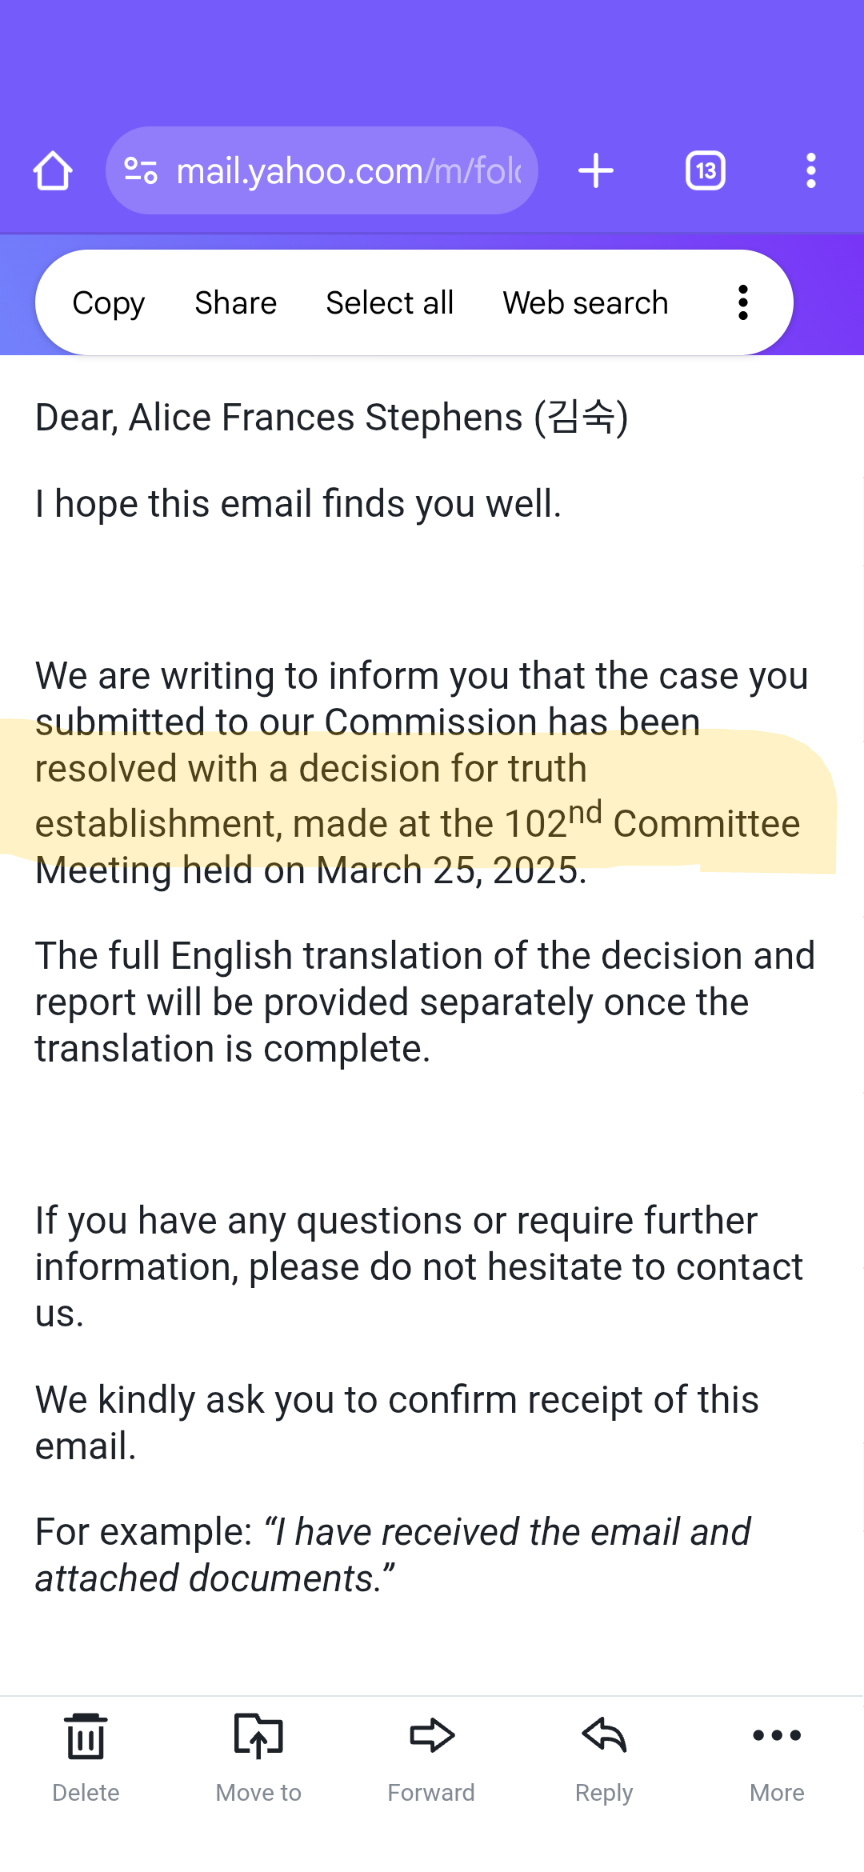Open the tab switcher showing 13 tabs
The height and width of the screenshot is (1872, 864).
click(x=705, y=171)
